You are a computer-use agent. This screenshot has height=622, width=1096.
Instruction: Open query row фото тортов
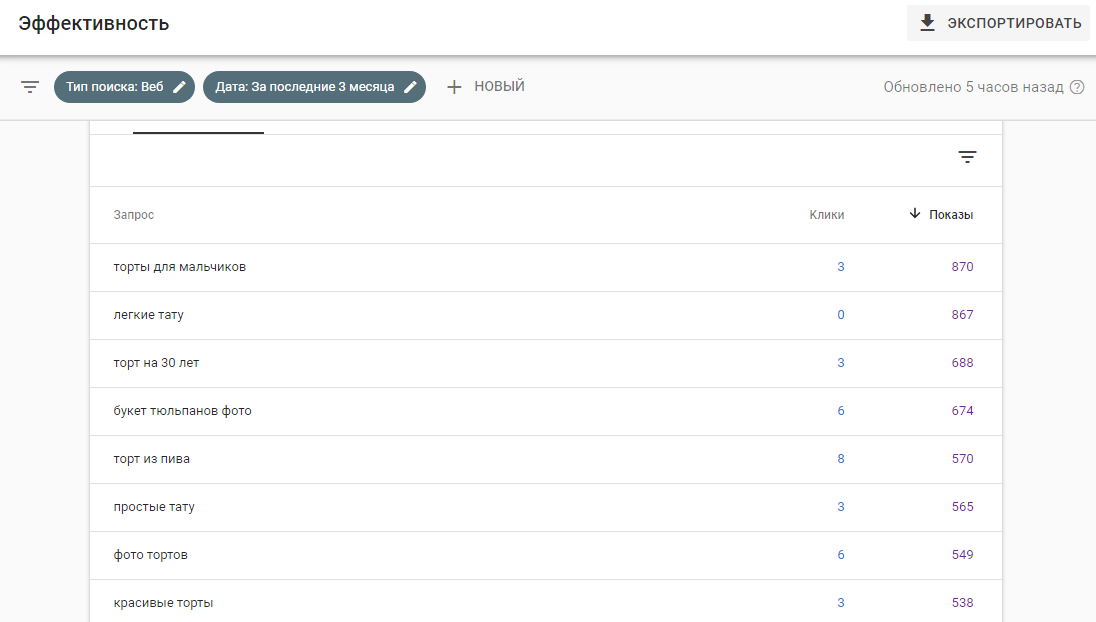click(546, 555)
